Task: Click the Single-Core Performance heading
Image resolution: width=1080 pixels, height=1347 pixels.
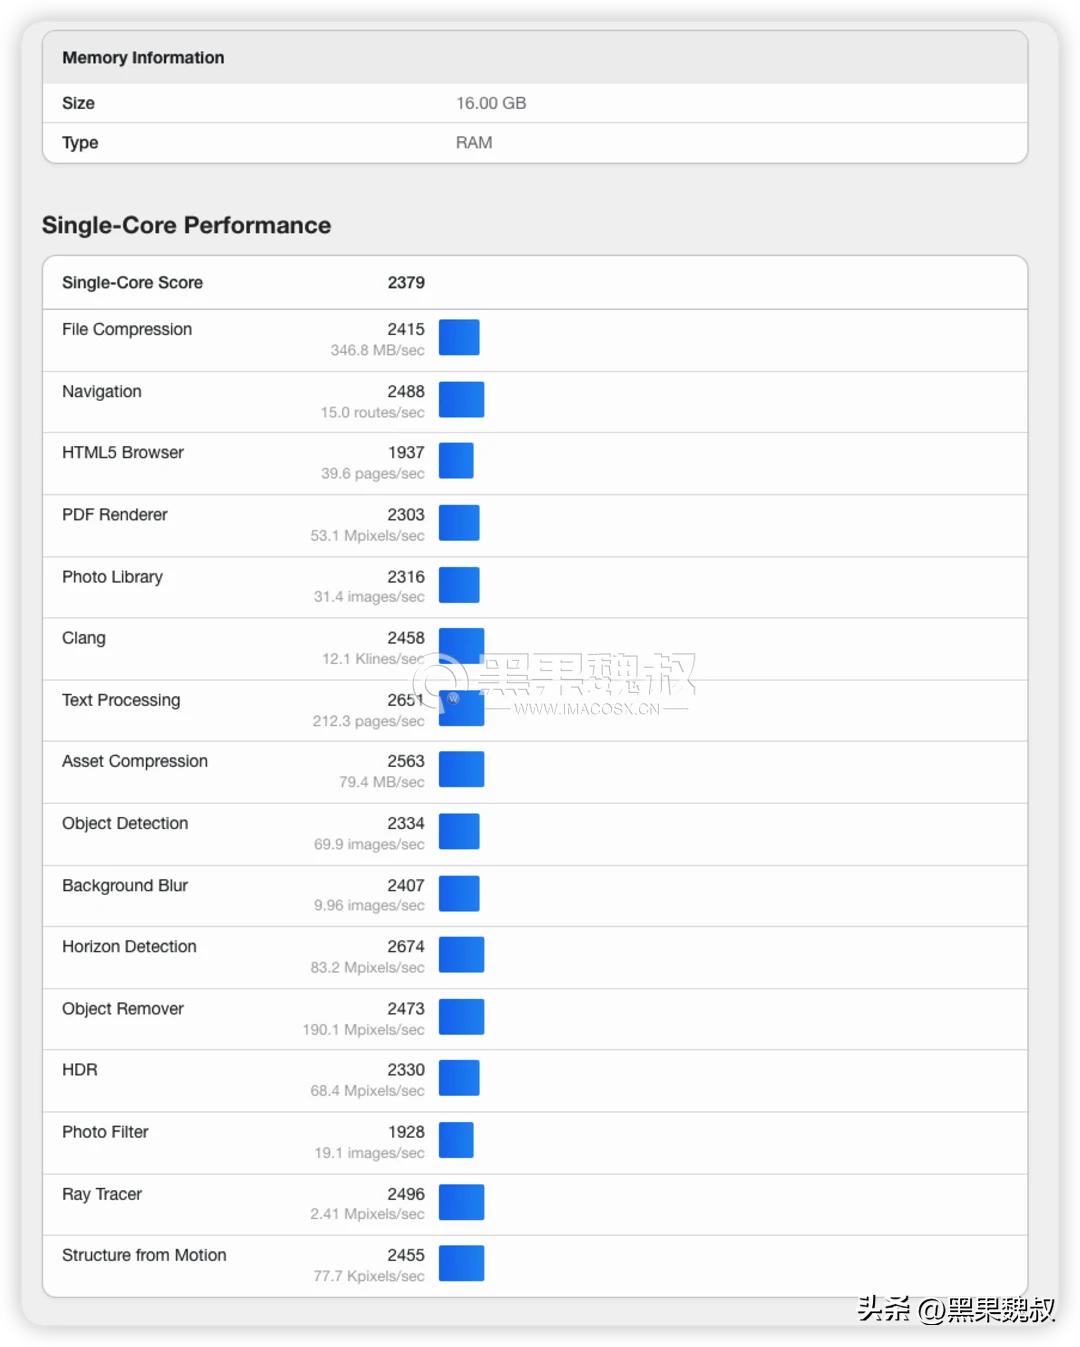Action: pyautogui.click(x=186, y=225)
